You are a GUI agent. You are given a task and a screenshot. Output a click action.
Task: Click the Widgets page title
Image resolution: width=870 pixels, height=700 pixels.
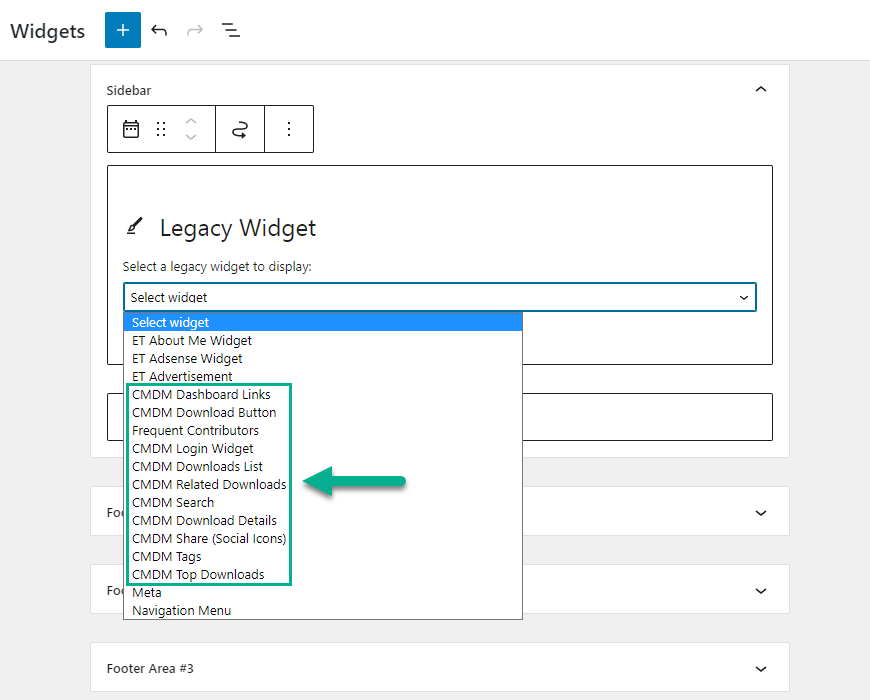(48, 31)
